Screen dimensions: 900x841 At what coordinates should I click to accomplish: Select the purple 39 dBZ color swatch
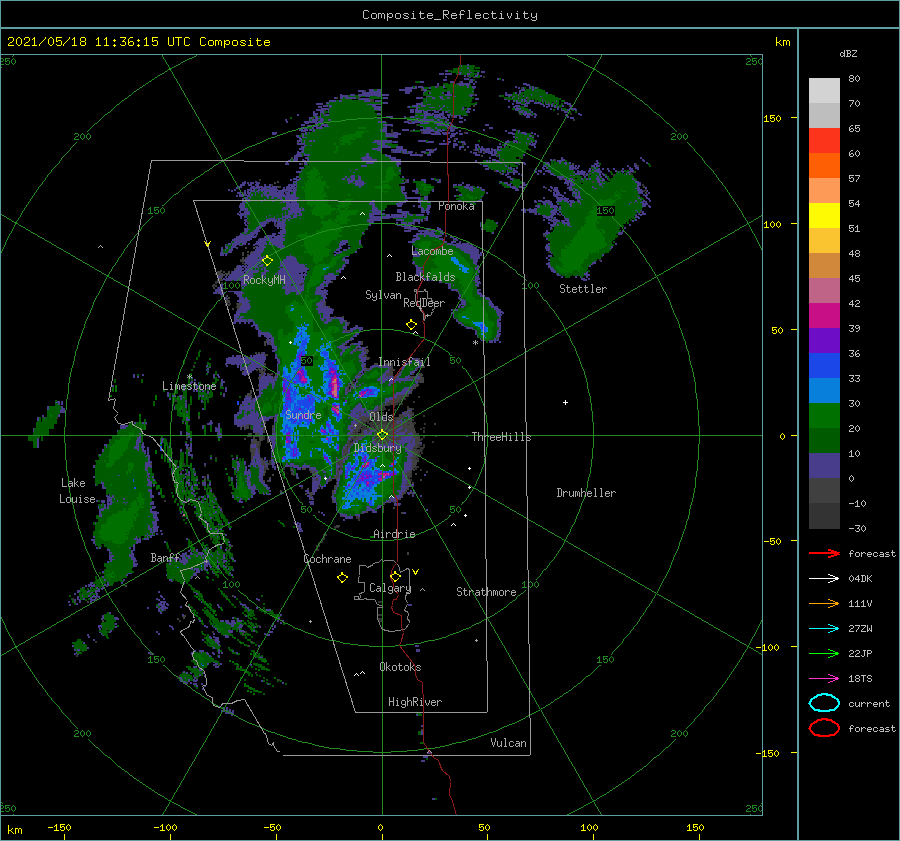(824, 340)
